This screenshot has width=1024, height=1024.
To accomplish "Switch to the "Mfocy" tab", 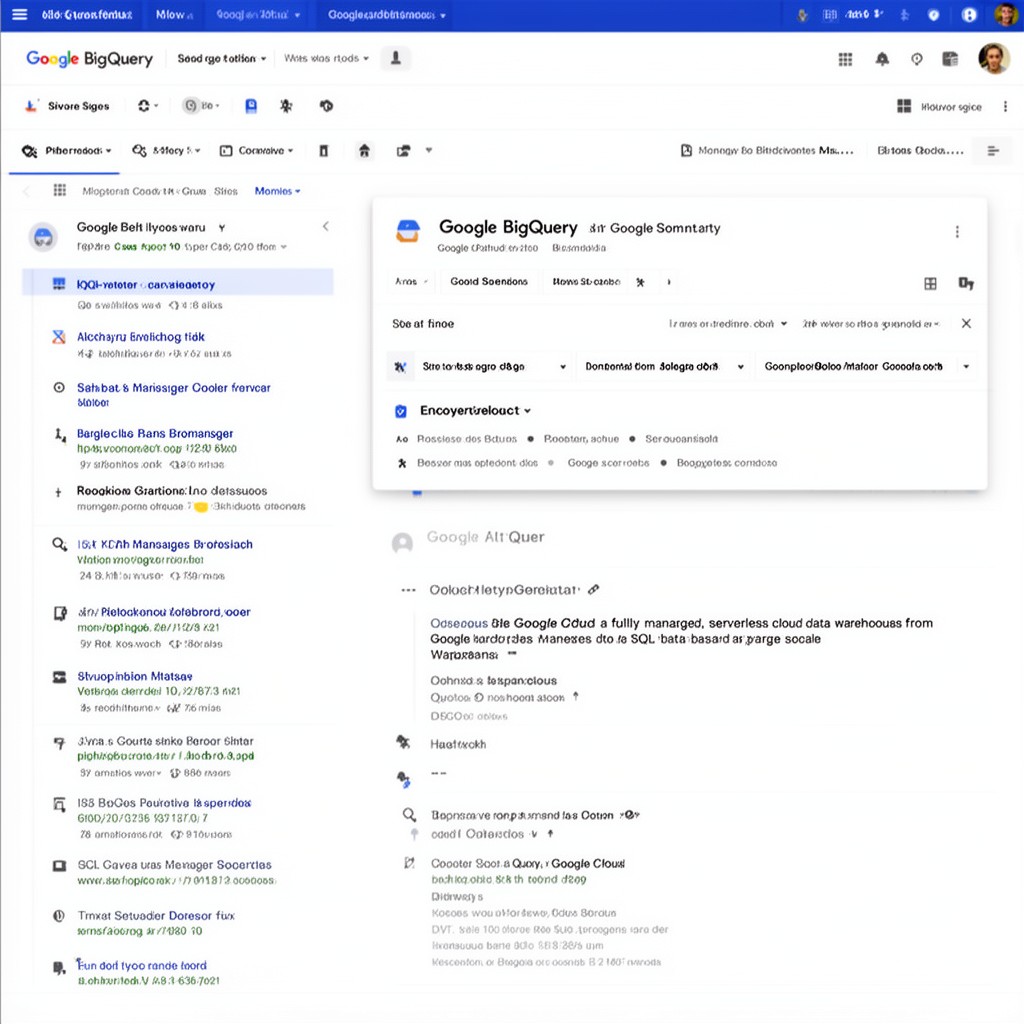I will 167,151.
